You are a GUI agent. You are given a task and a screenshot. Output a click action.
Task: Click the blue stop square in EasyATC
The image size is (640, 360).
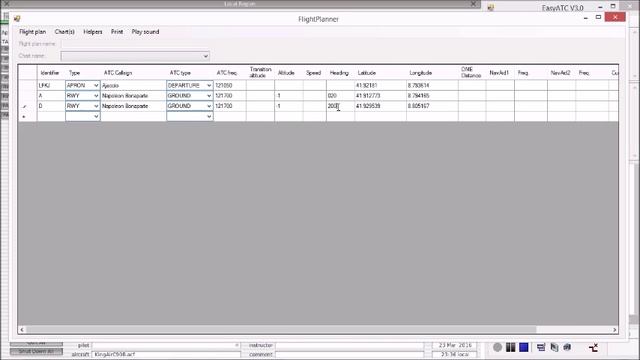pyautogui.click(x=524, y=347)
